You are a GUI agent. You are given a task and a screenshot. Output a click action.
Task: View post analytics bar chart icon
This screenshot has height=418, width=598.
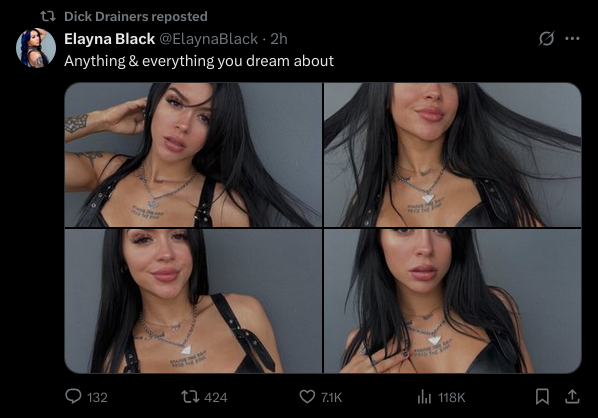click(x=424, y=397)
